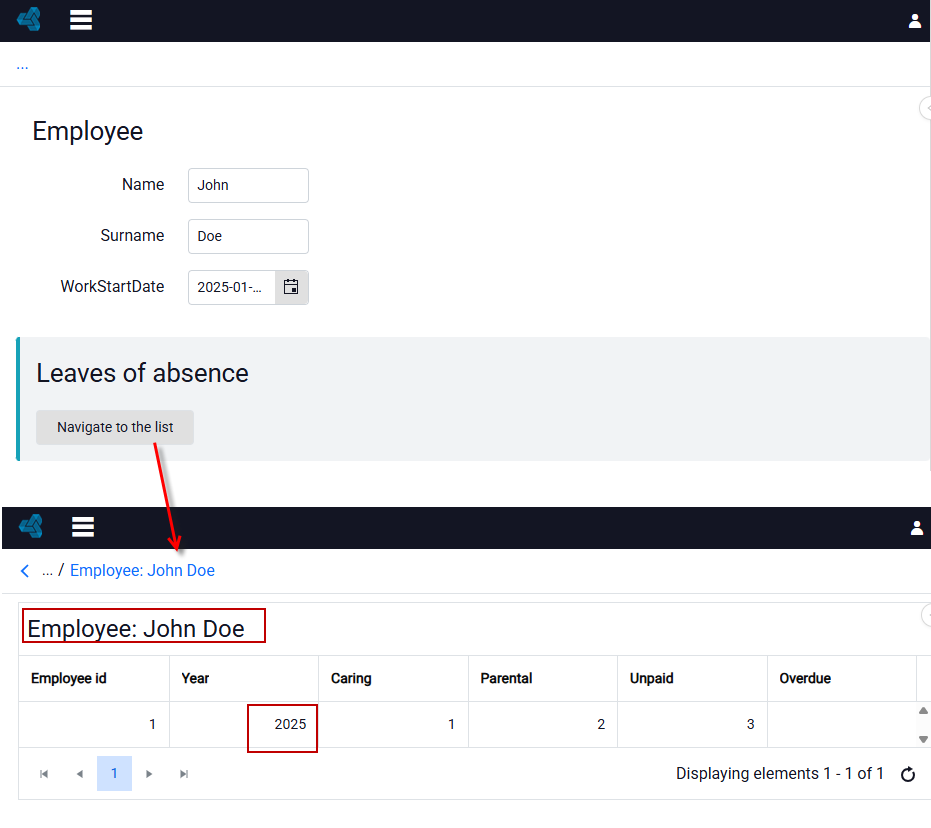The width and height of the screenshot is (931, 828).
Task: Refresh the leaves of absence grid
Action: (x=908, y=775)
